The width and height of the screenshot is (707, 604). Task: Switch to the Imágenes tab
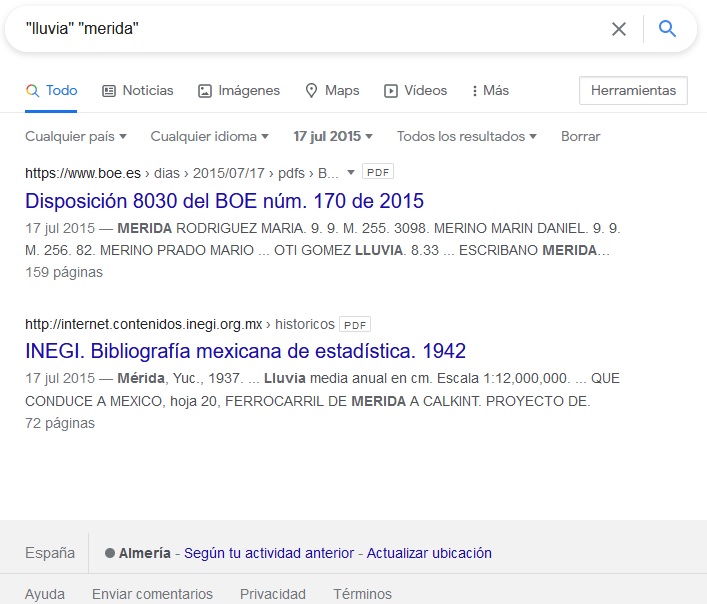coord(239,91)
